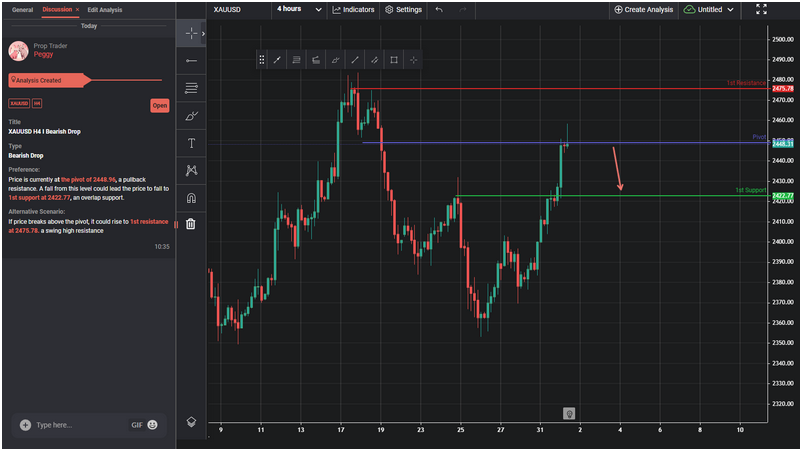Click 'the pivot of 2448.96' highlighted text

[x=88, y=180]
